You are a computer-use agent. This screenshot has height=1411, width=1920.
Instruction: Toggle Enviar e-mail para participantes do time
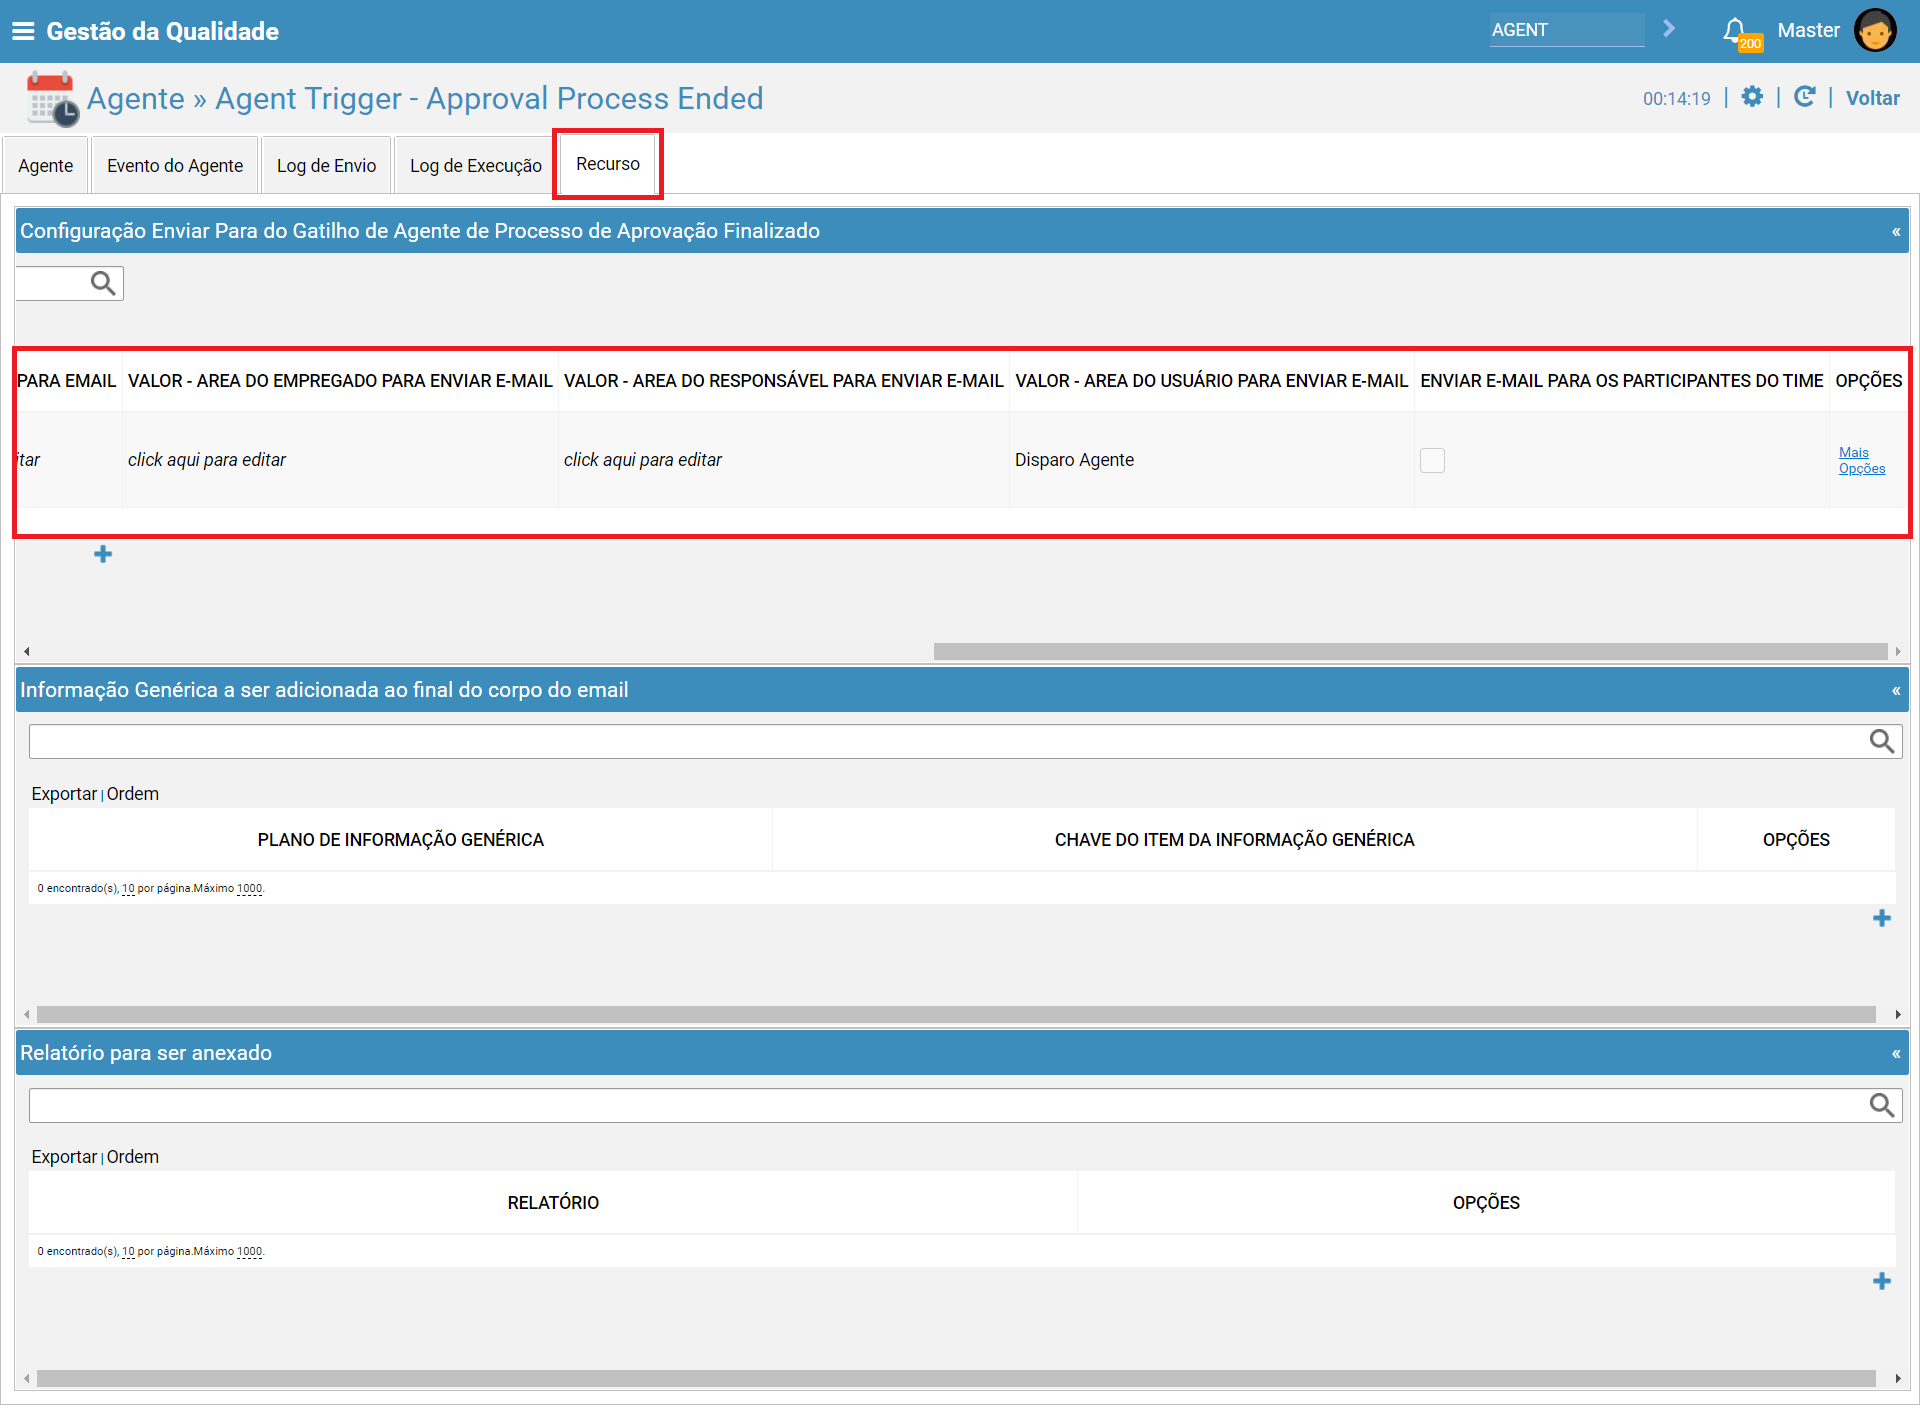(1432, 460)
